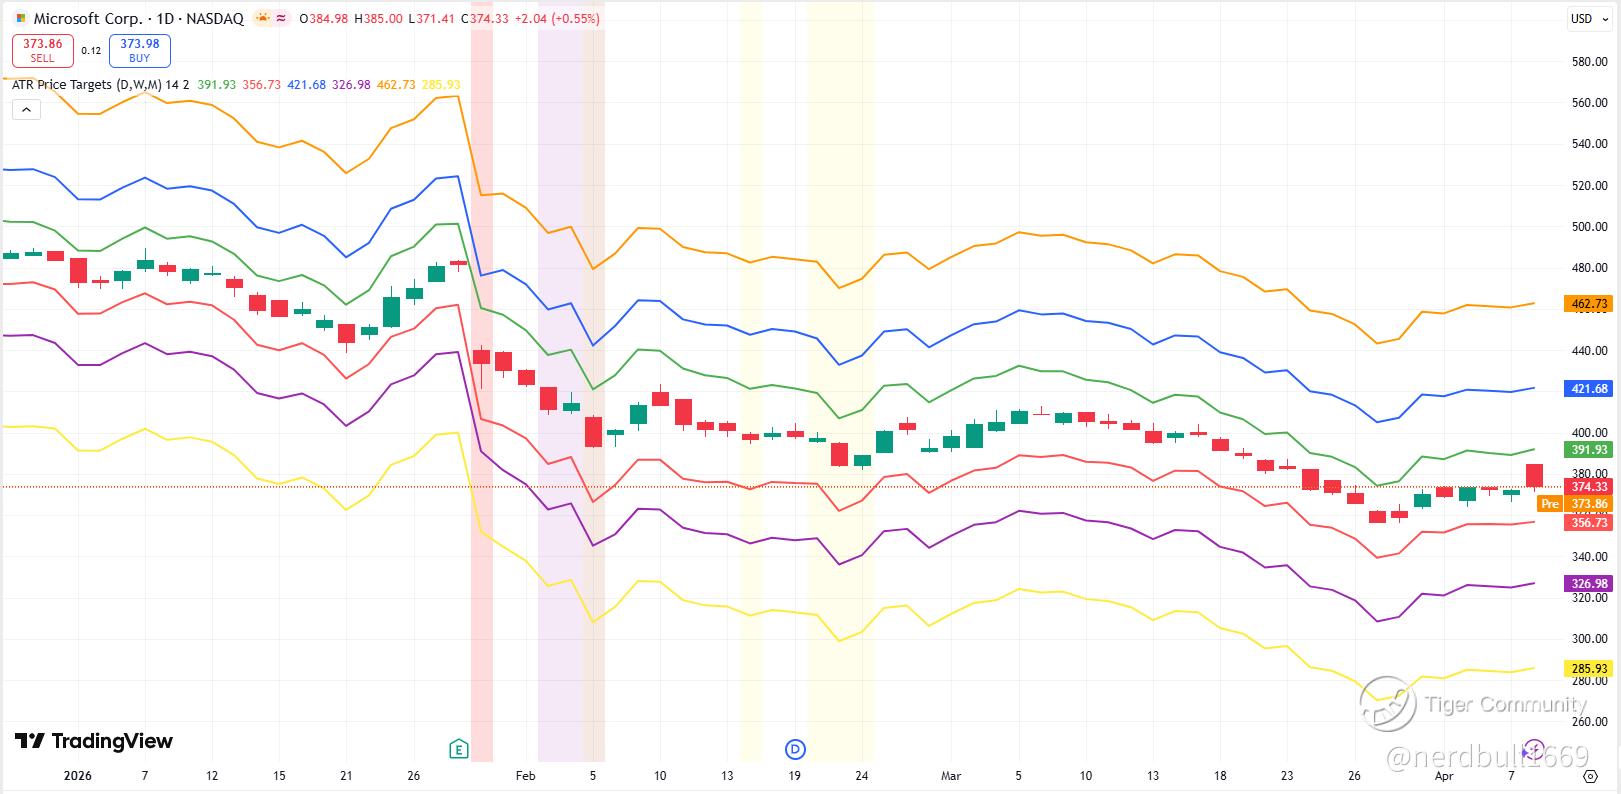Click the 540.00 price axis tick

1589,144
